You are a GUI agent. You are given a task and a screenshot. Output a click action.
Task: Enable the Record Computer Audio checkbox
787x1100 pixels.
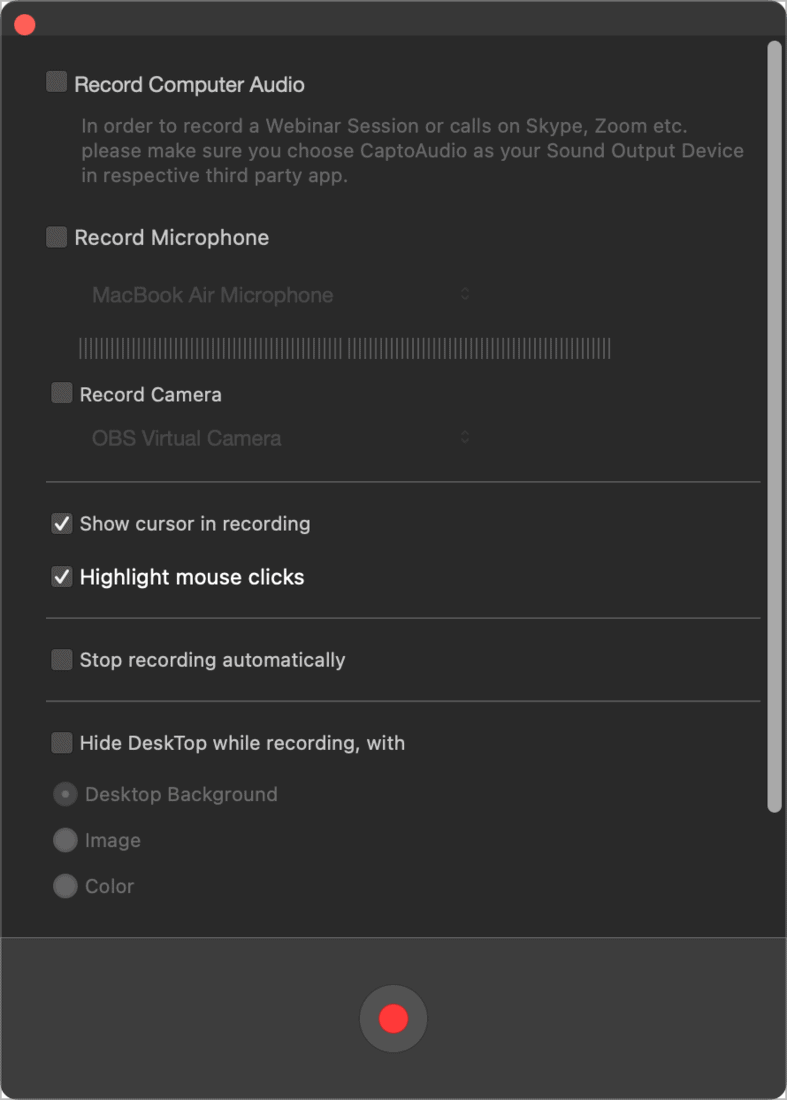[x=56, y=84]
